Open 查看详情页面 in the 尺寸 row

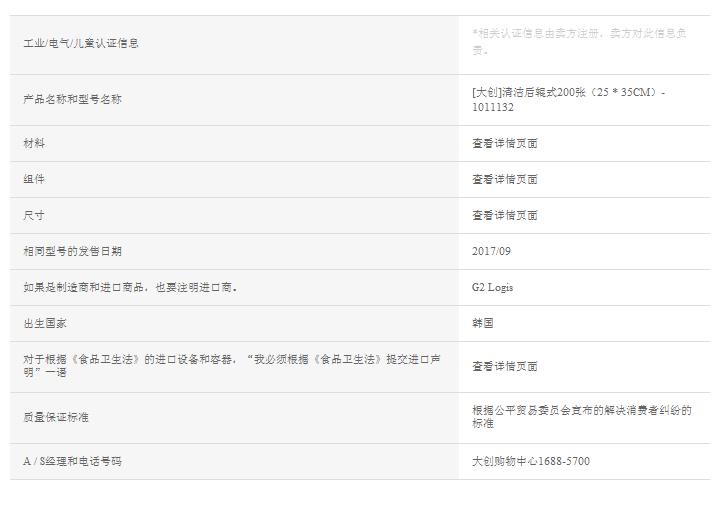(x=505, y=215)
